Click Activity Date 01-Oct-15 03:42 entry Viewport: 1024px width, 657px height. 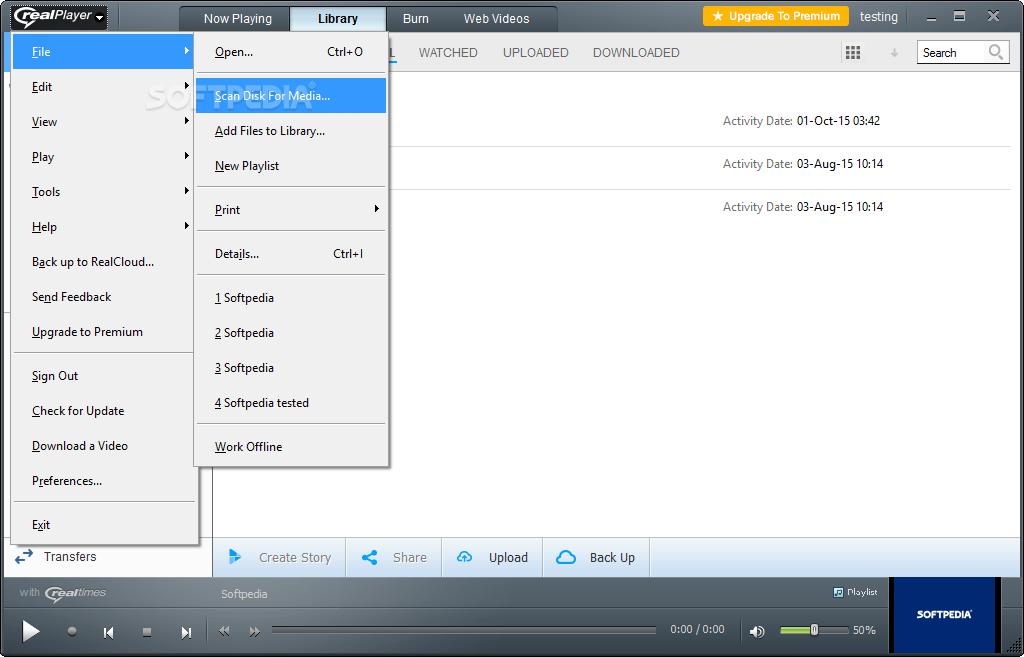[x=801, y=121]
